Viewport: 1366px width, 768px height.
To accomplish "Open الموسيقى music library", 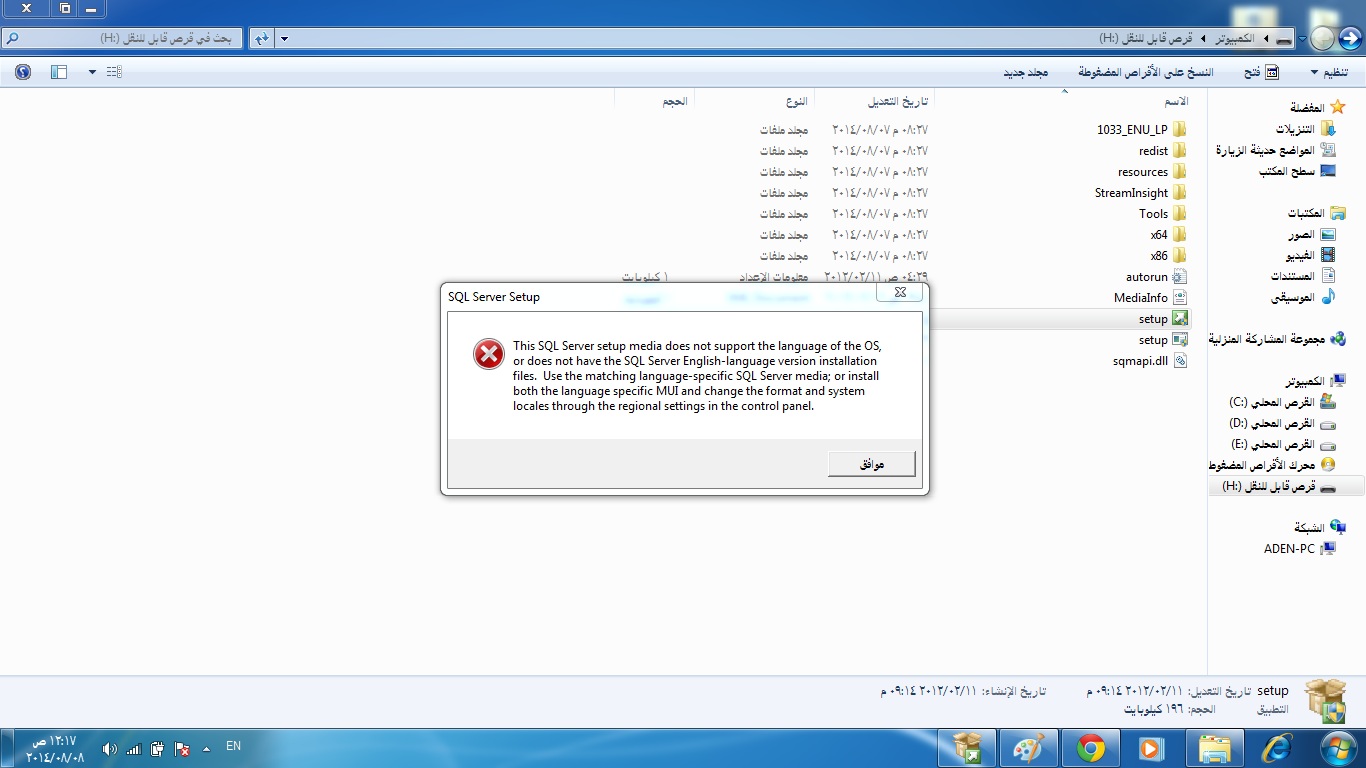I will (1303, 297).
